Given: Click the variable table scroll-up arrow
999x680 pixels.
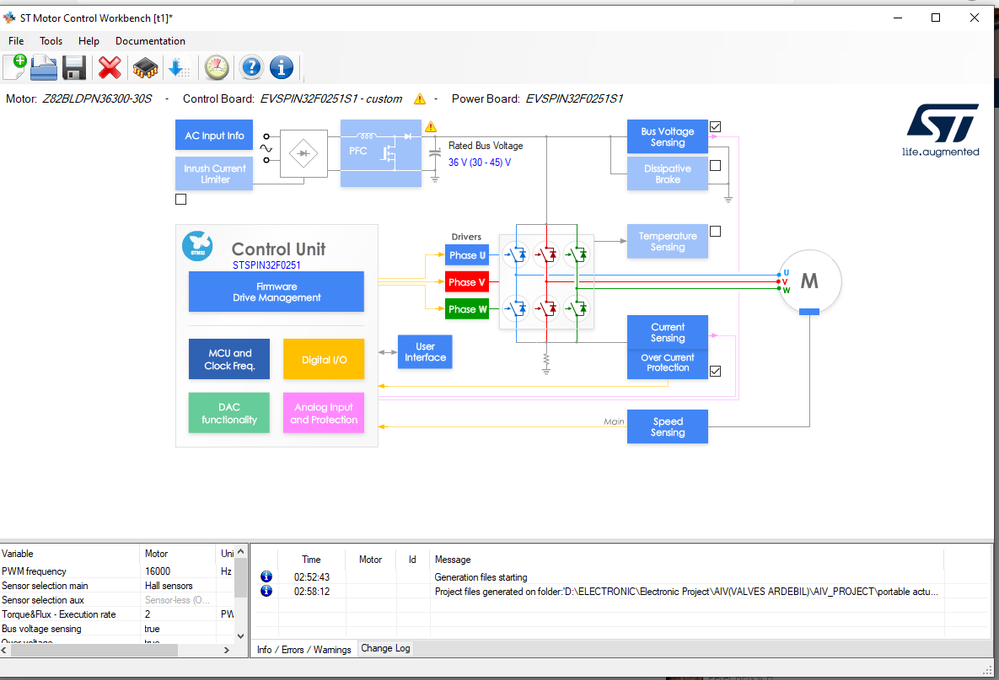Looking at the screenshot, I should [x=241, y=551].
